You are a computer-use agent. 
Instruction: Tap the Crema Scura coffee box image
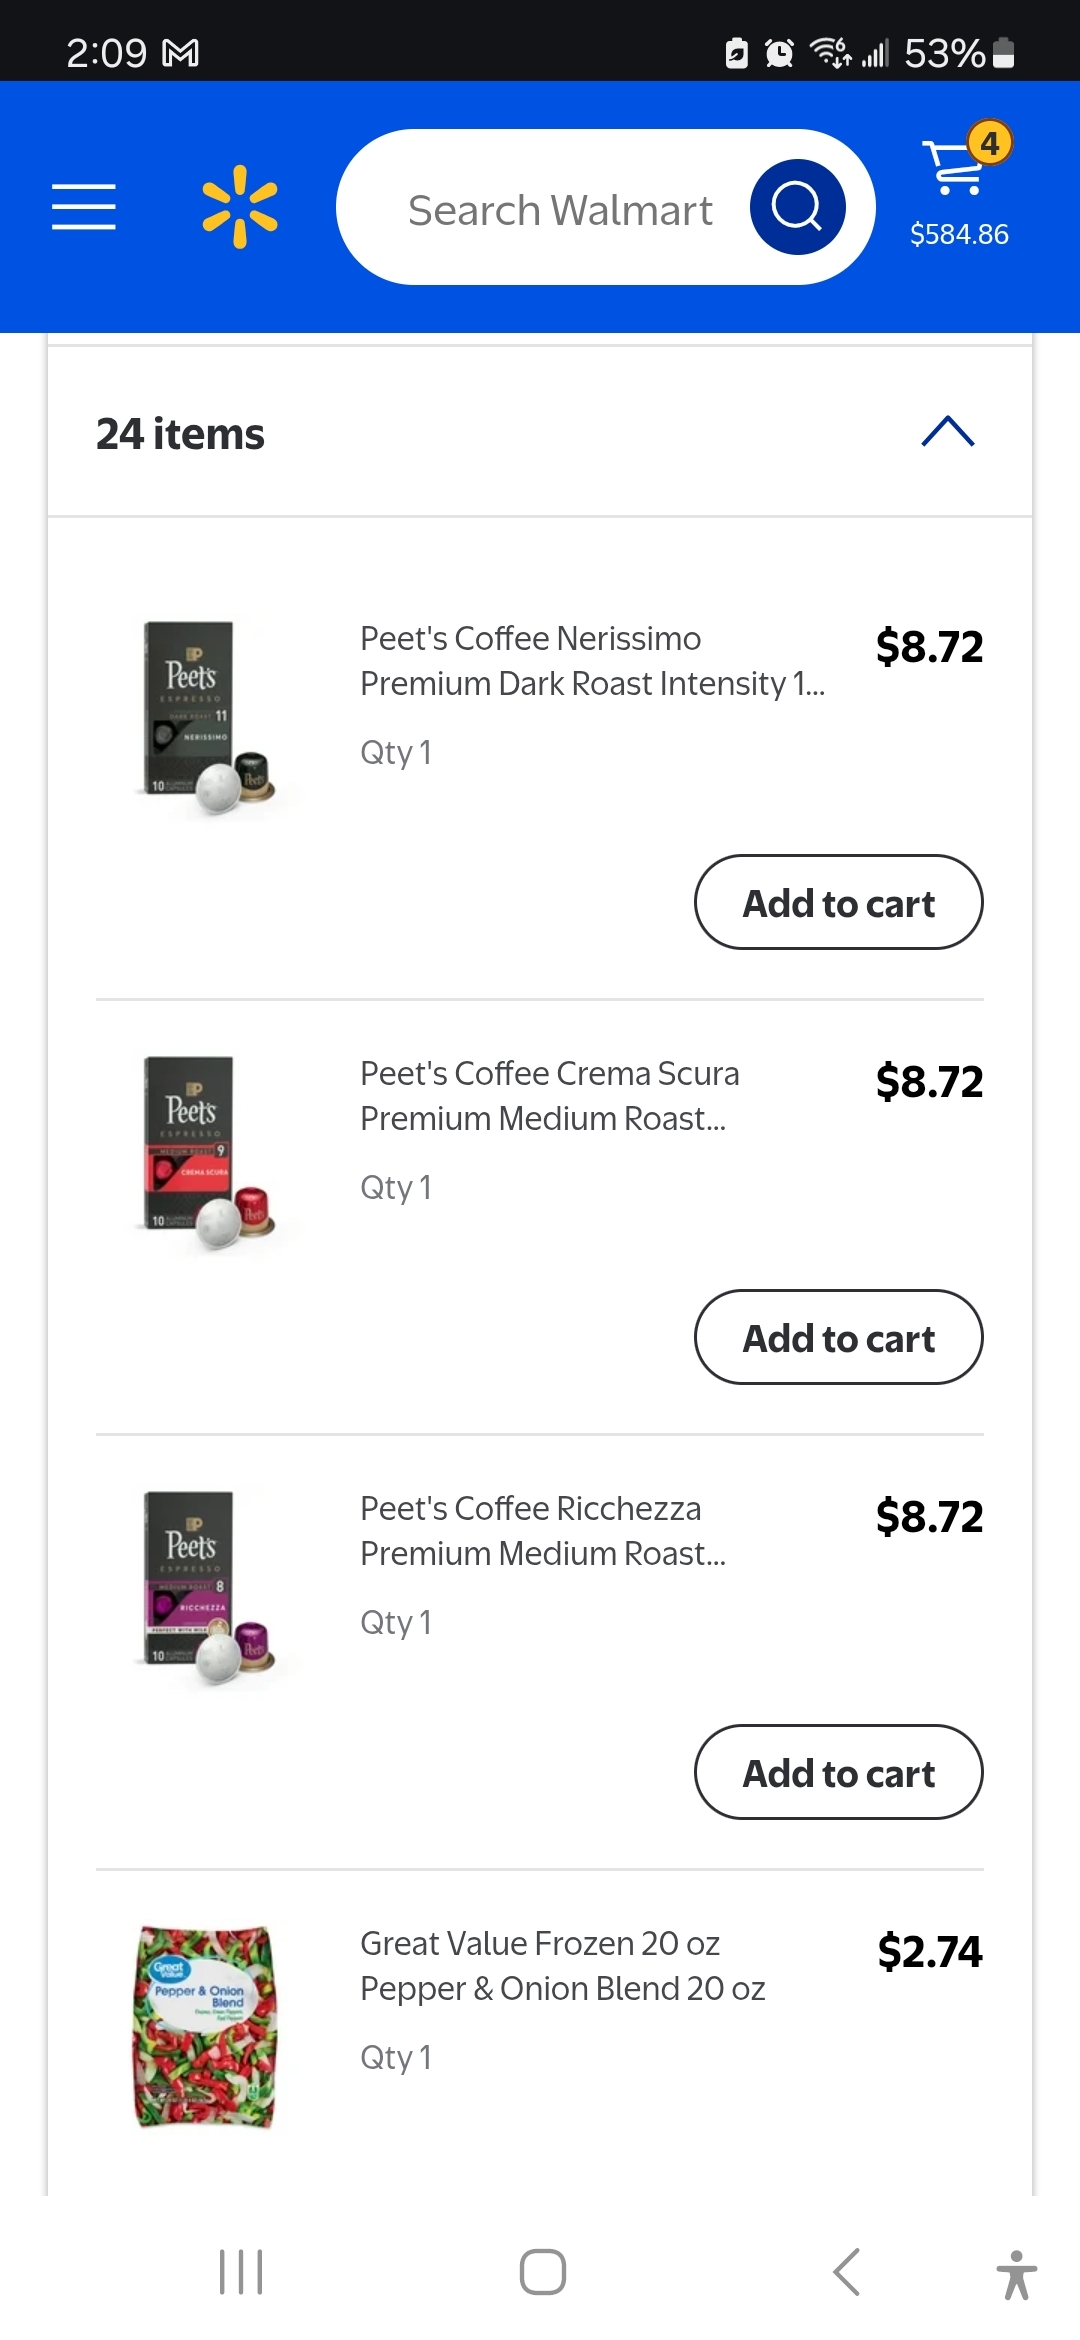[205, 1152]
